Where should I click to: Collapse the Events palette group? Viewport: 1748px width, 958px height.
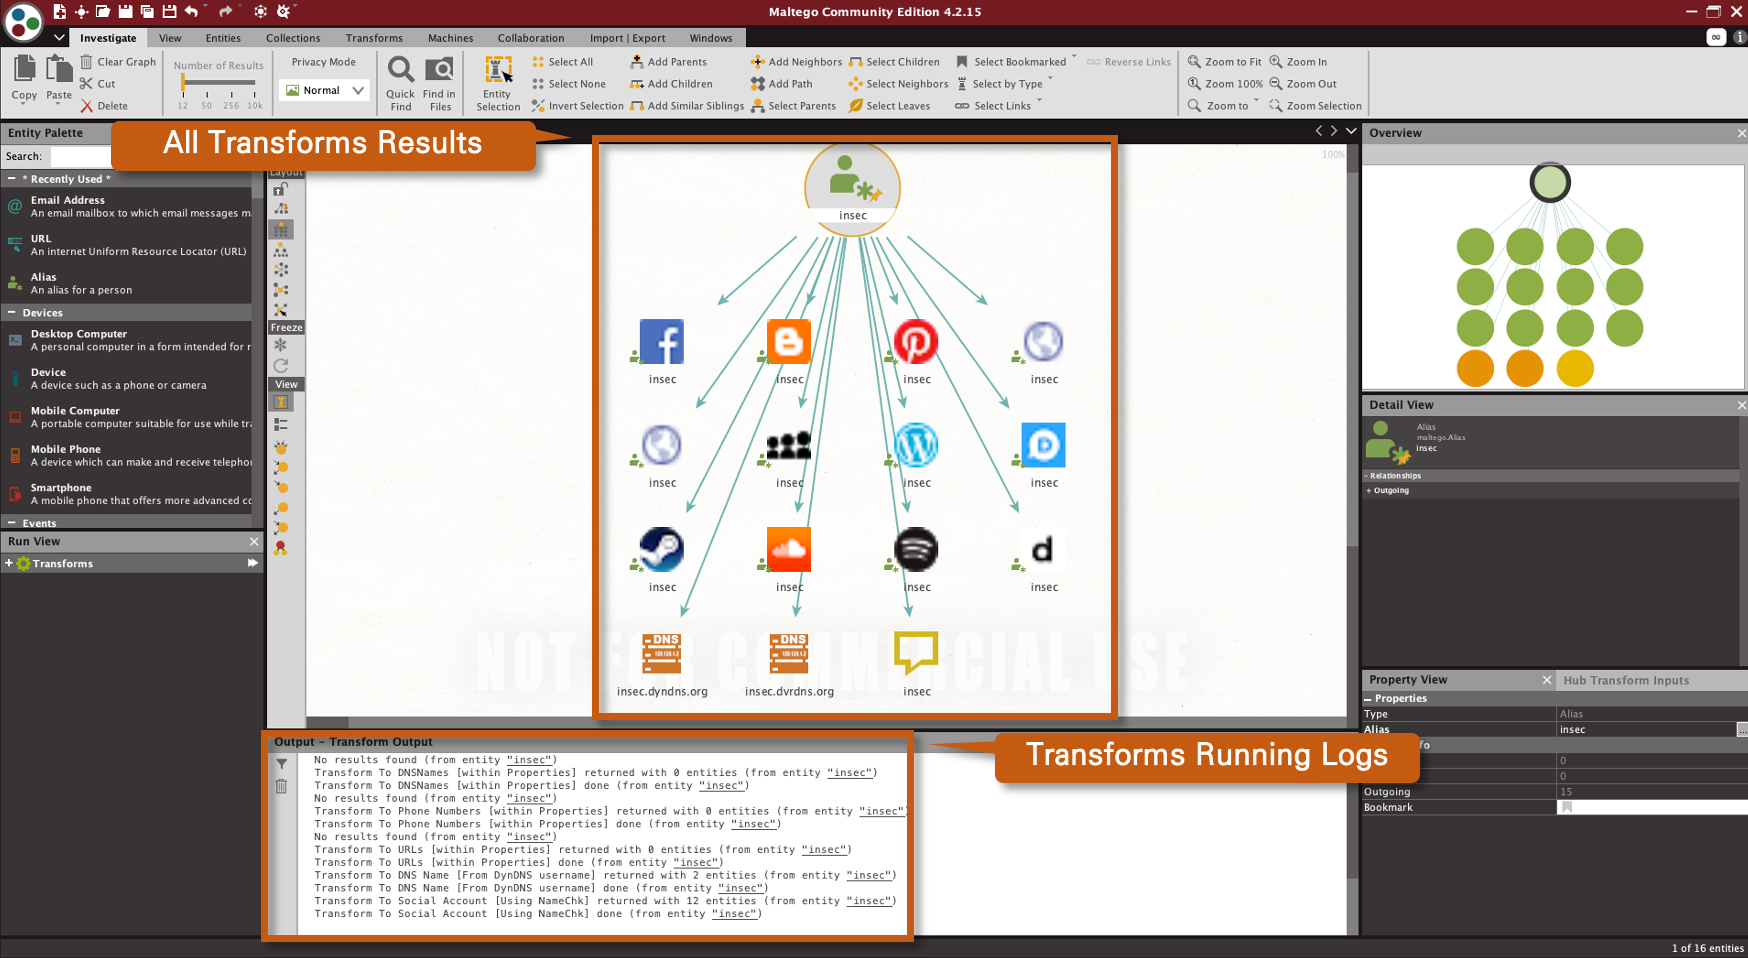(x=11, y=523)
